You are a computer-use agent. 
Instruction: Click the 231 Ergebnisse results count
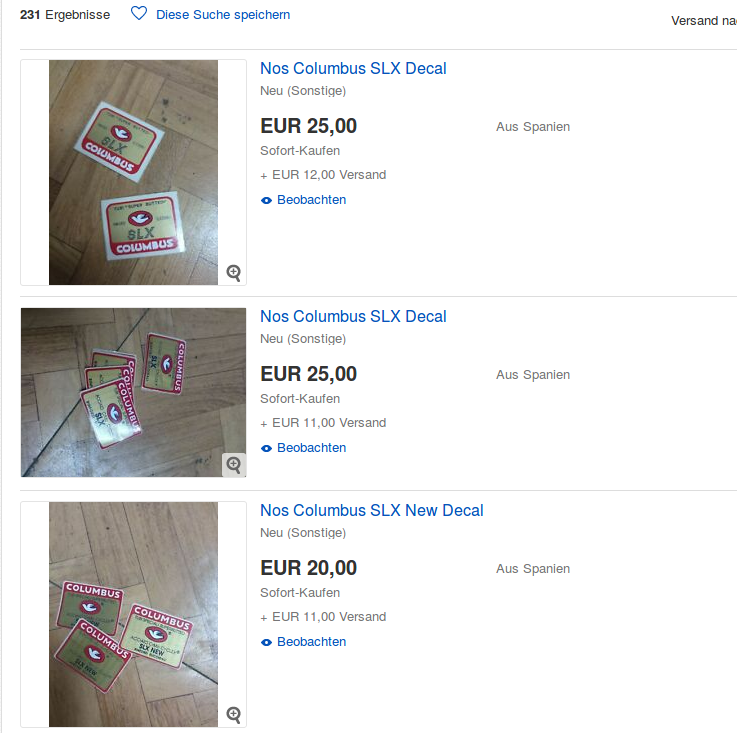pos(65,15)
